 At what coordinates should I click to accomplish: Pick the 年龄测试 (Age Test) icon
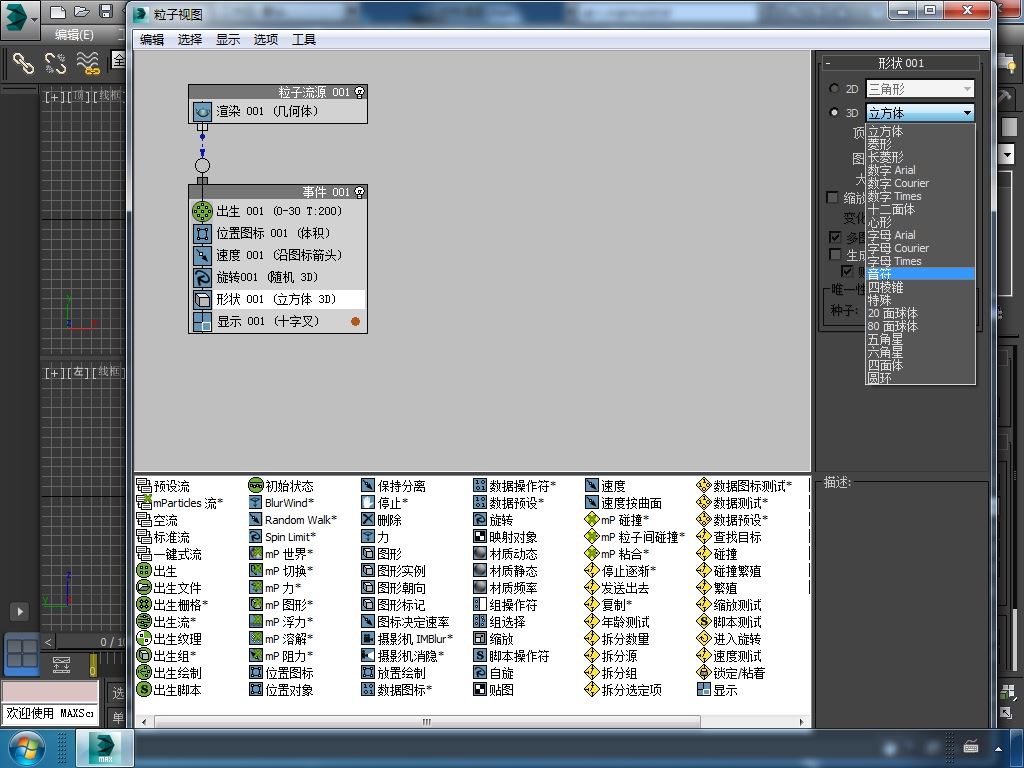(592, 621)
